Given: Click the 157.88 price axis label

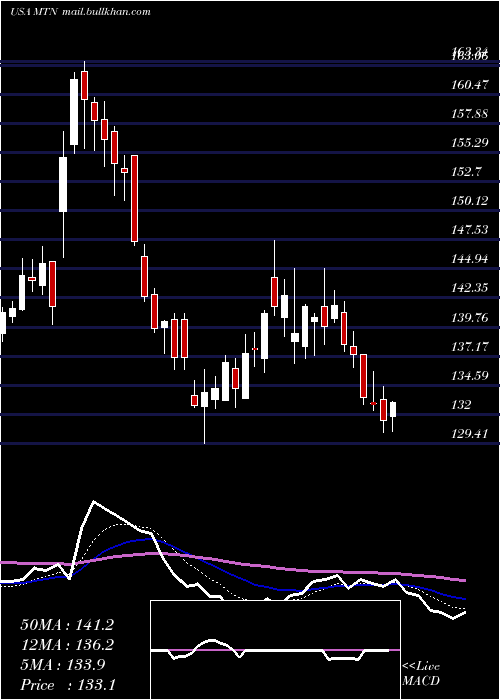Looking at the screenshot, I should click(x=470, y=114).
